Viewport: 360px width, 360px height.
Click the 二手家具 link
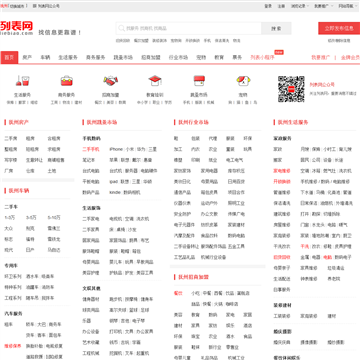[x=91, y=230]
